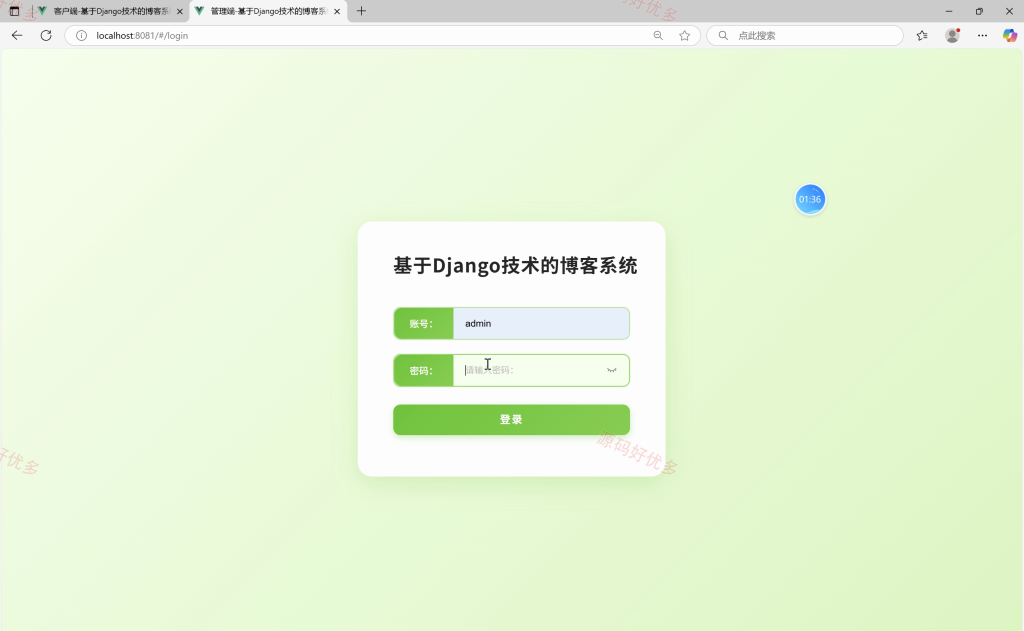Close the 客户端 blog system tab

(180, 11)
